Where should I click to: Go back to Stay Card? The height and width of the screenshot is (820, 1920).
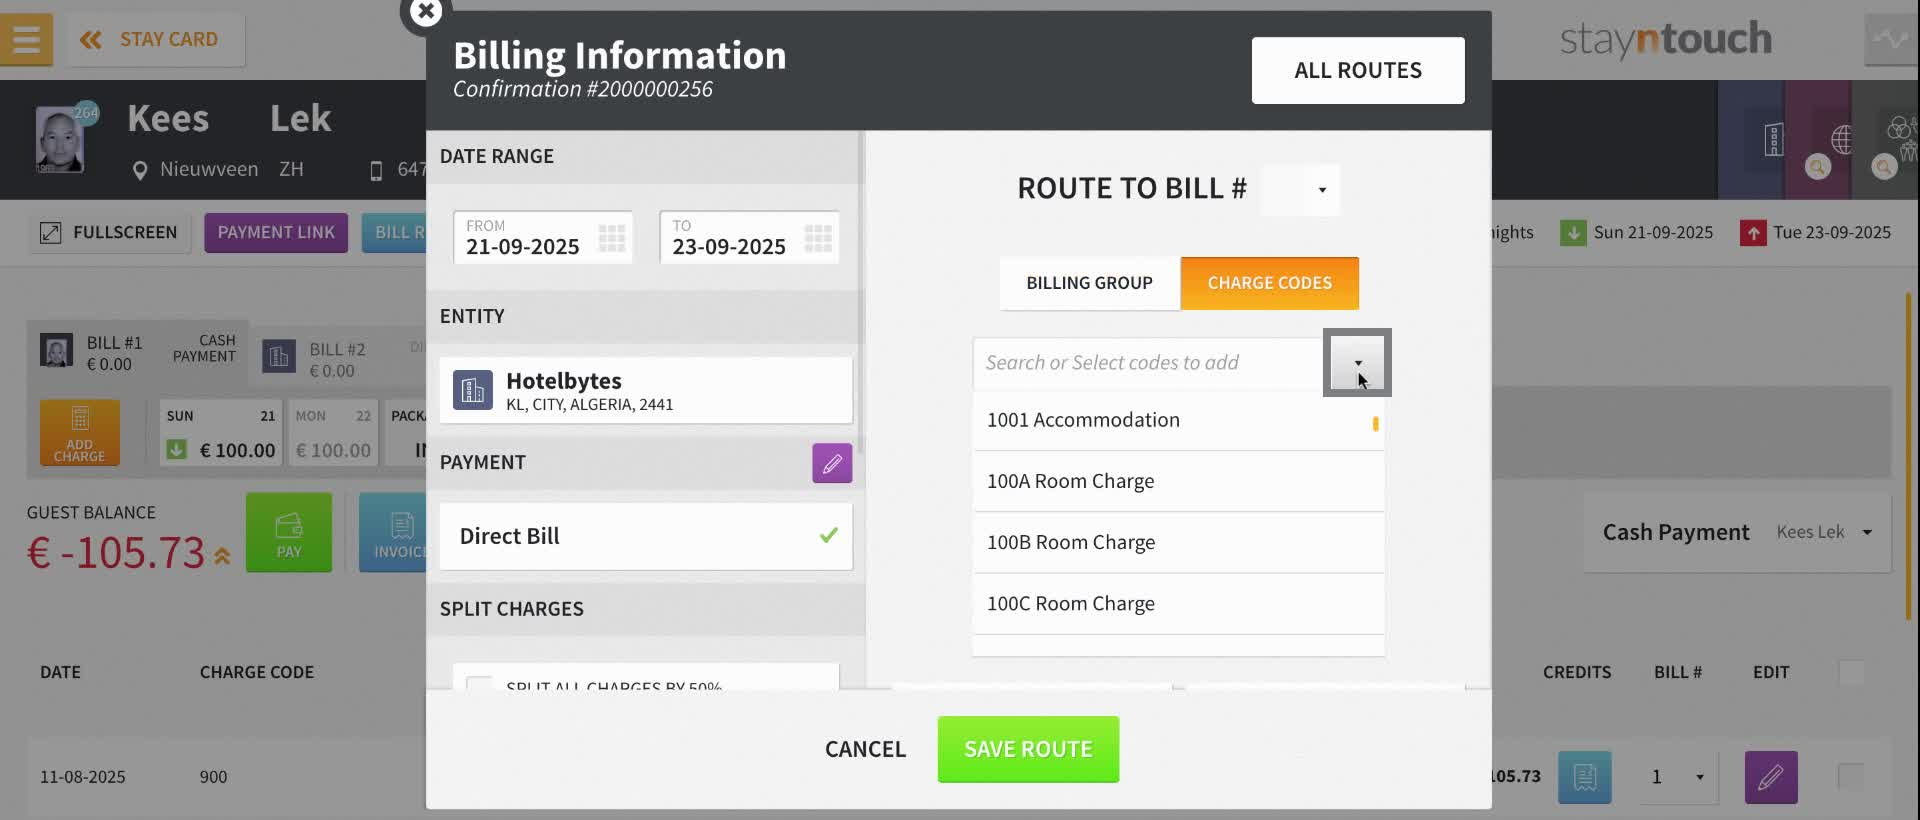[156, 40]
